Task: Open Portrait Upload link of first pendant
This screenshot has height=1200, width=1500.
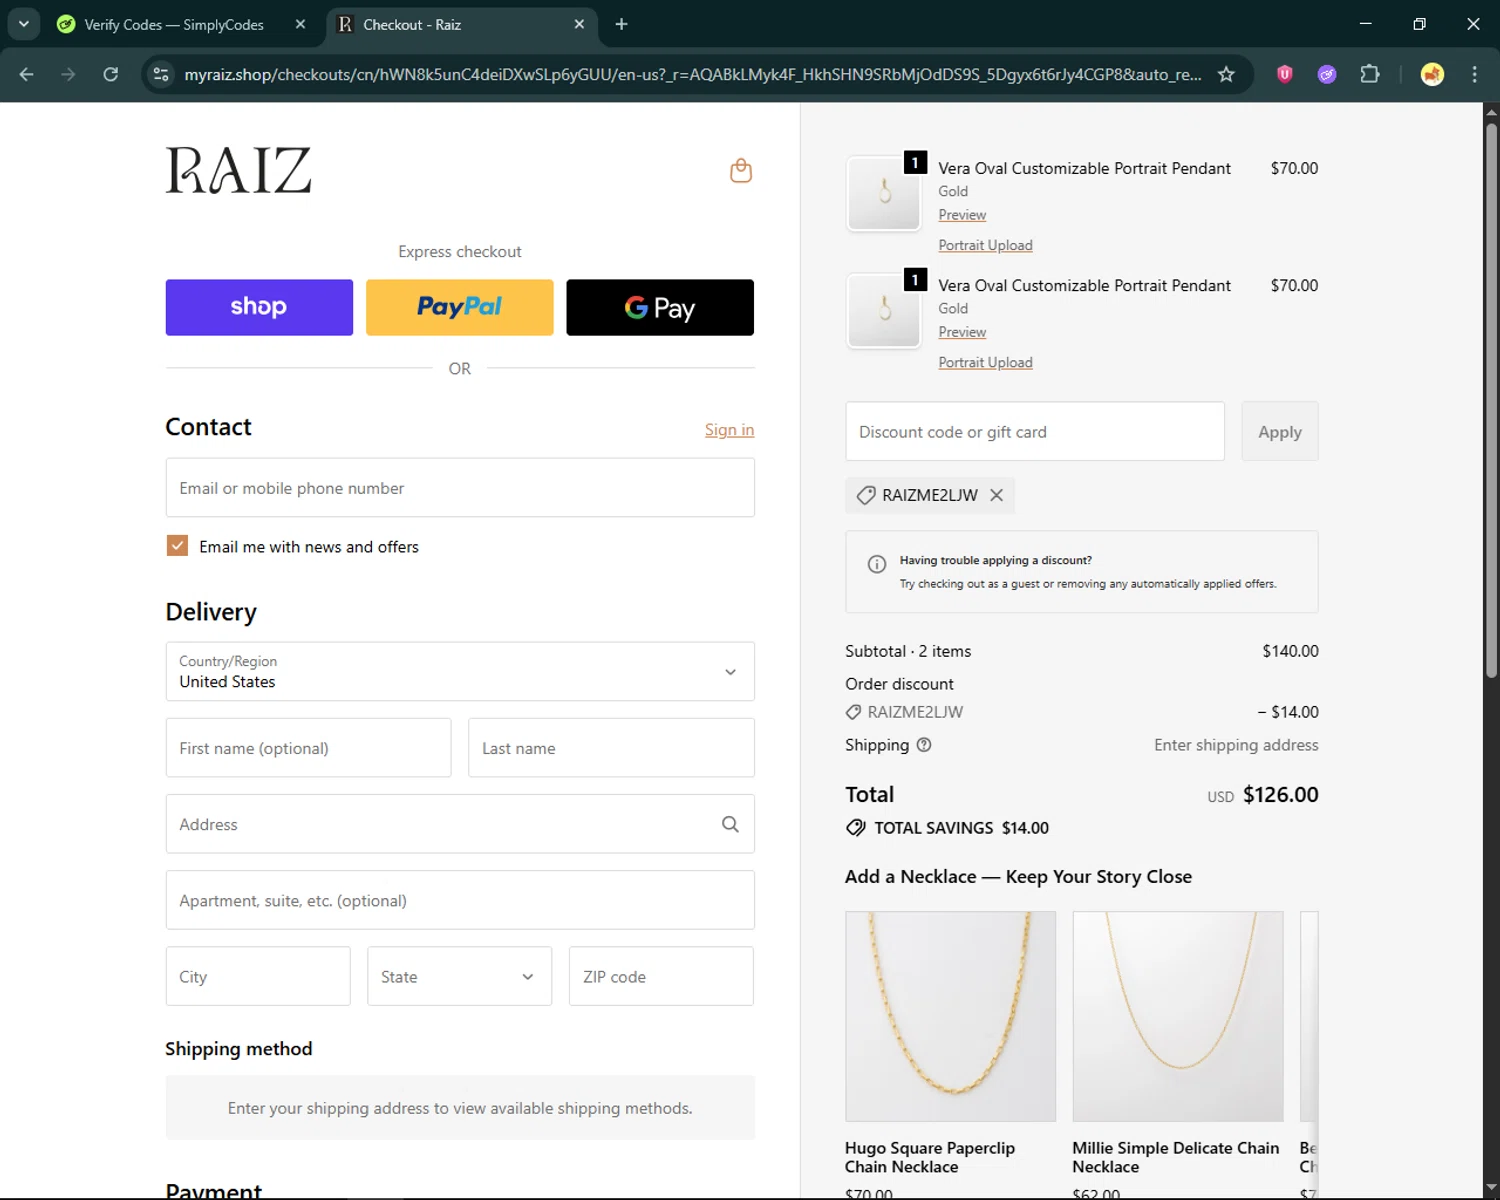Action: point(985,245)
